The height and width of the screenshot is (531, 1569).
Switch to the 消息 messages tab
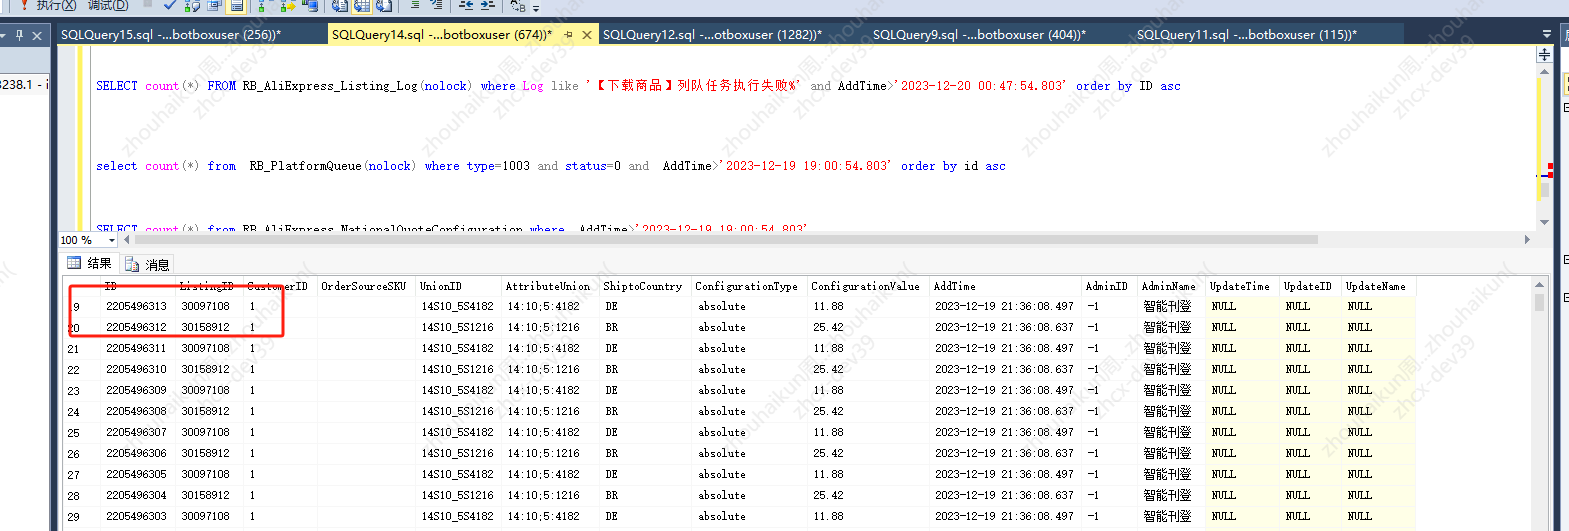pos(148,264)
